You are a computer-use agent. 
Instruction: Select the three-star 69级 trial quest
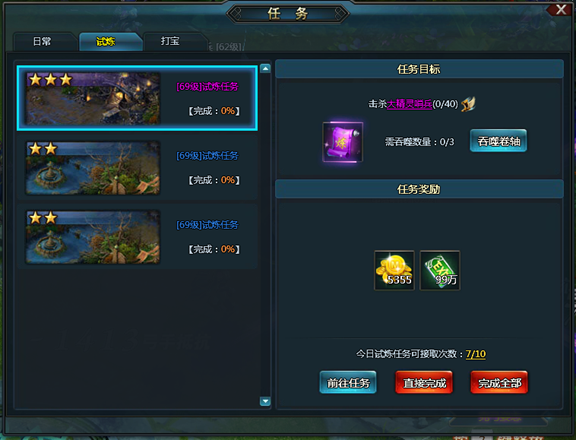[x=137, y=98]
